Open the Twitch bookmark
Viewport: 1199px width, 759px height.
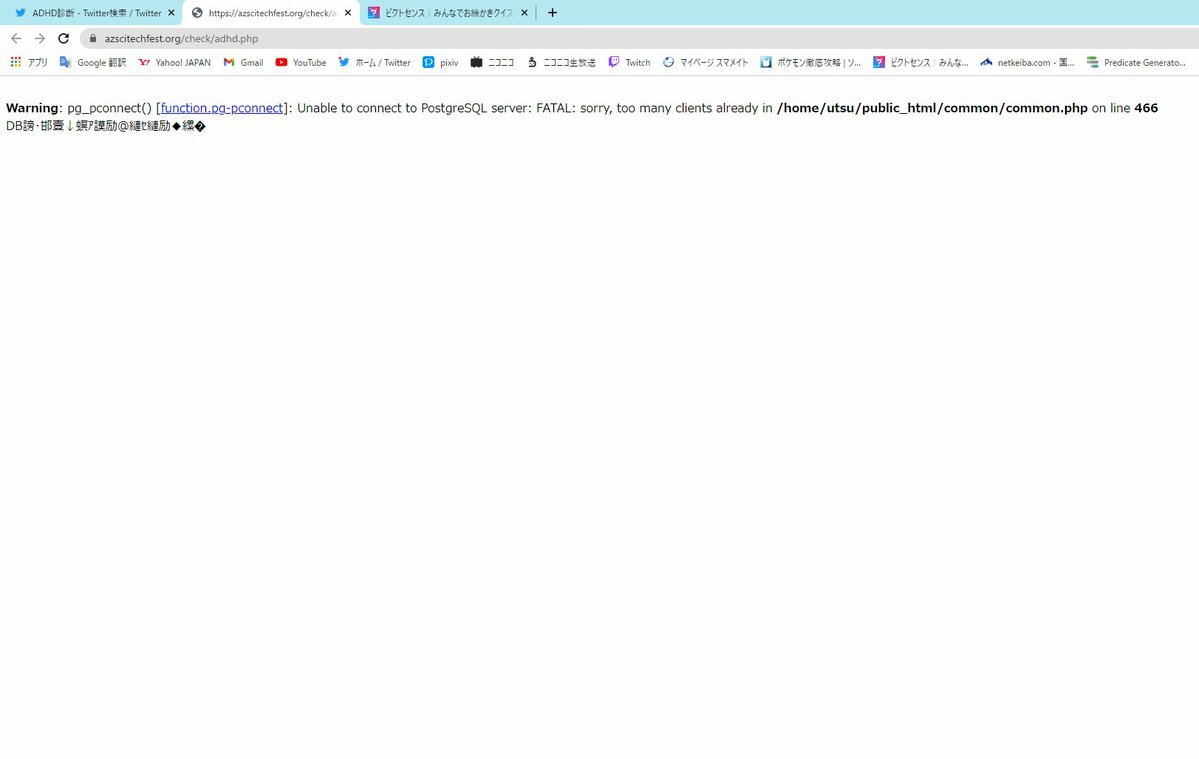coord(629,63)
